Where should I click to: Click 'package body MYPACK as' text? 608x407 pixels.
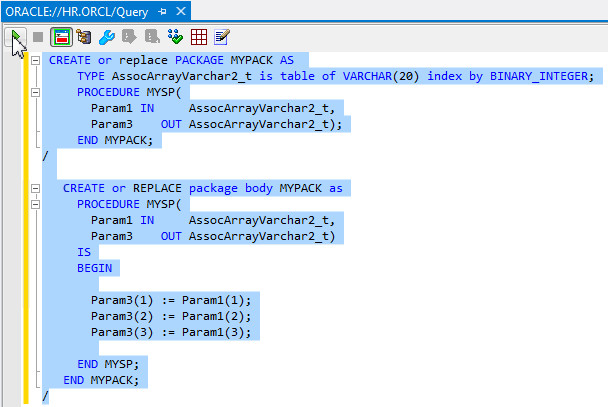(266, 188)
